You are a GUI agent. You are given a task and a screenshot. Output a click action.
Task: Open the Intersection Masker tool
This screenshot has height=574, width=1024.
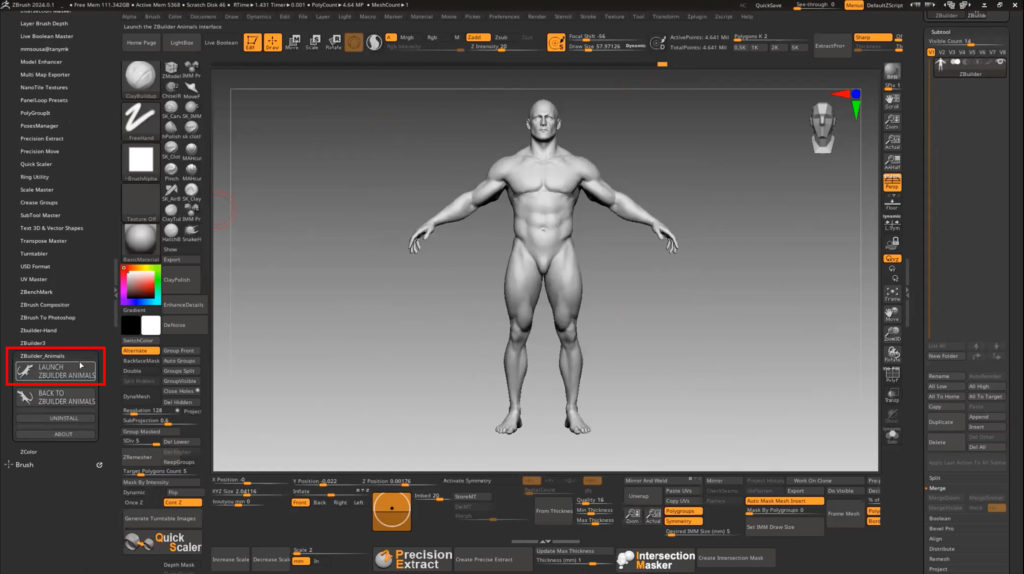(x=655, y=559)
